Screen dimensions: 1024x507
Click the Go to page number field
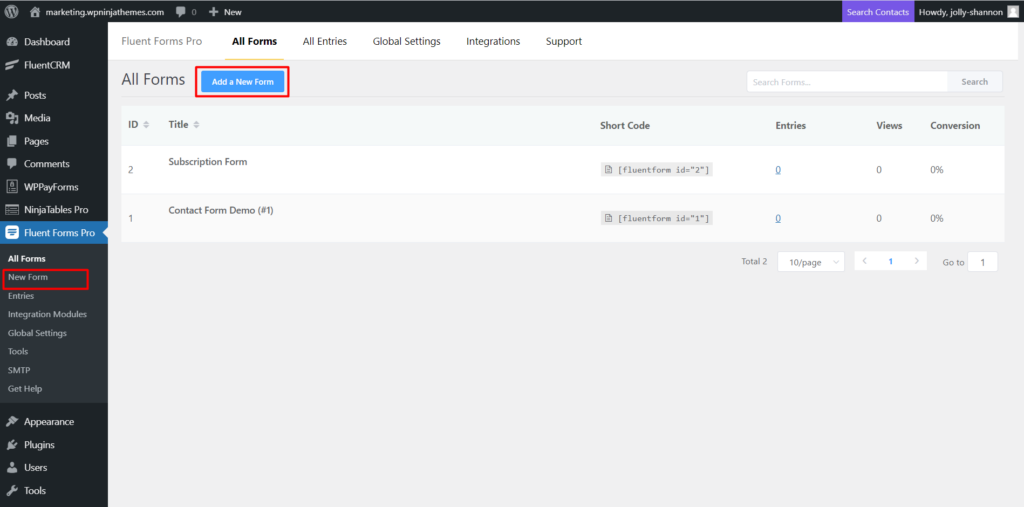(x=982, y=262)
